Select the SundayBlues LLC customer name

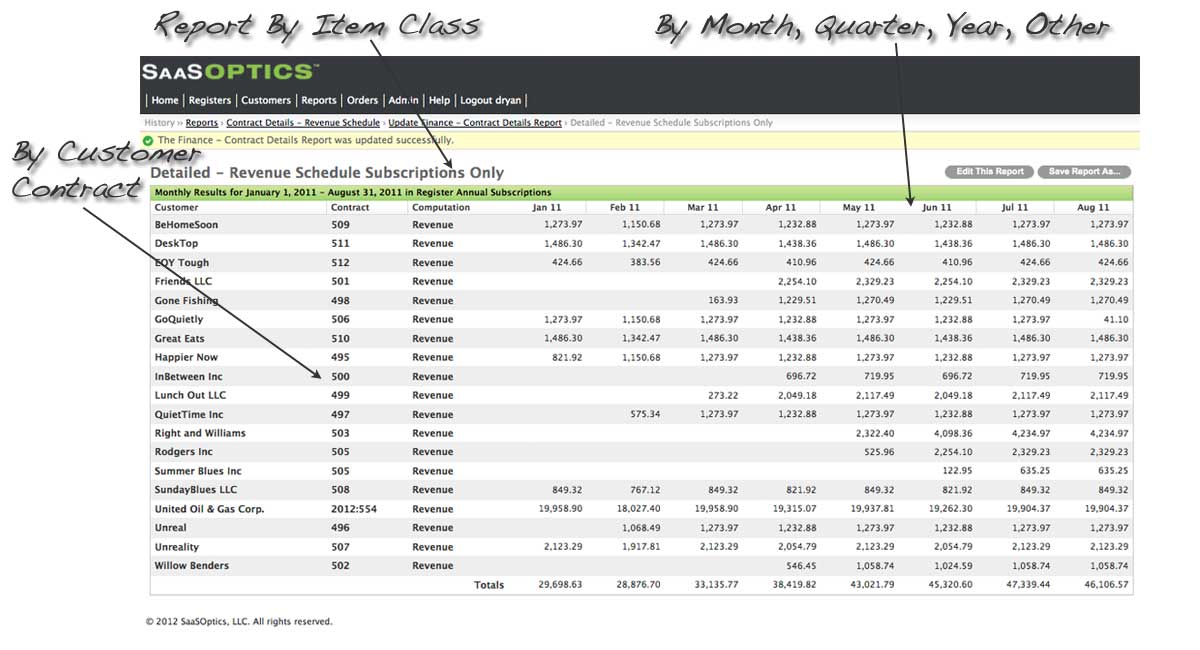click(196, 491)
